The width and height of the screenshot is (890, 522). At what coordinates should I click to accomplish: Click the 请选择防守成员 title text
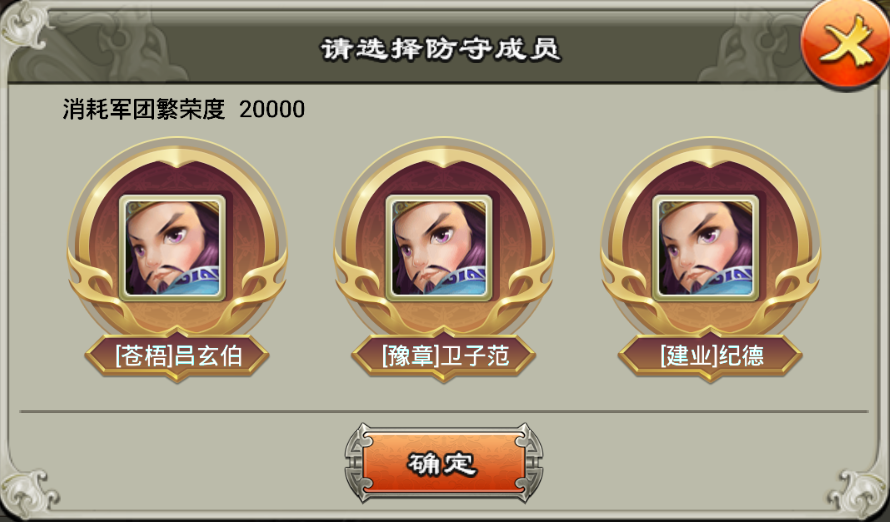tap(441, 49)
